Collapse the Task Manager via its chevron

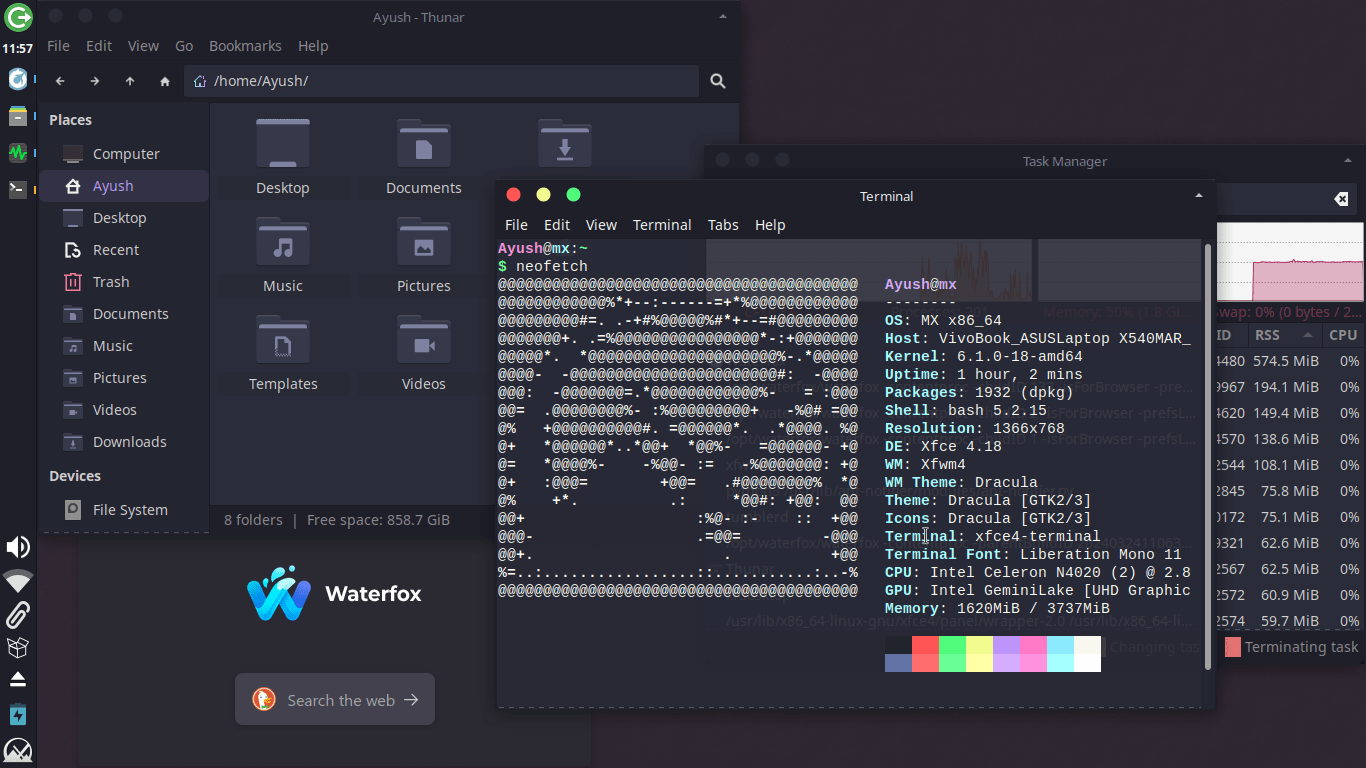(x=1347, y=160)
